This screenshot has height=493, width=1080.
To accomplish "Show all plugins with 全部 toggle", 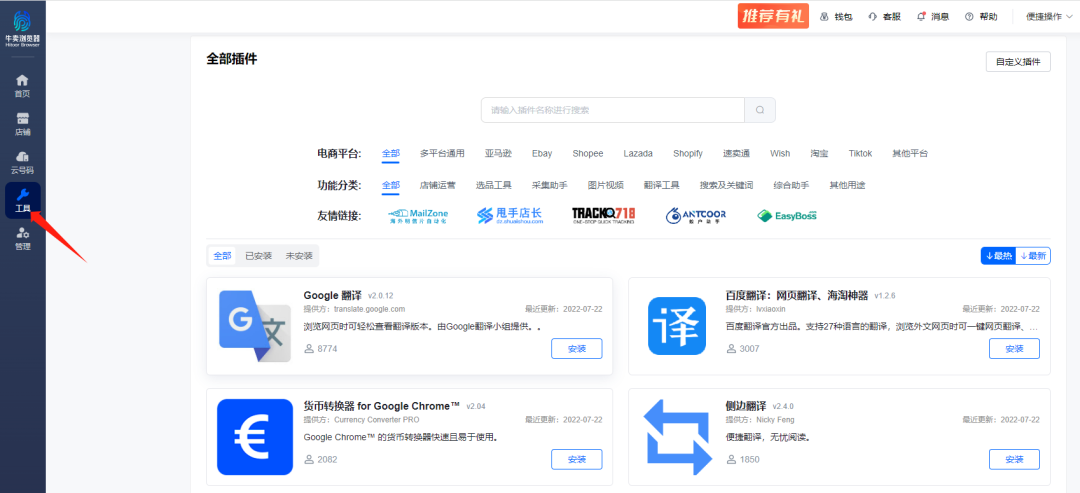I will coord(222,256).
